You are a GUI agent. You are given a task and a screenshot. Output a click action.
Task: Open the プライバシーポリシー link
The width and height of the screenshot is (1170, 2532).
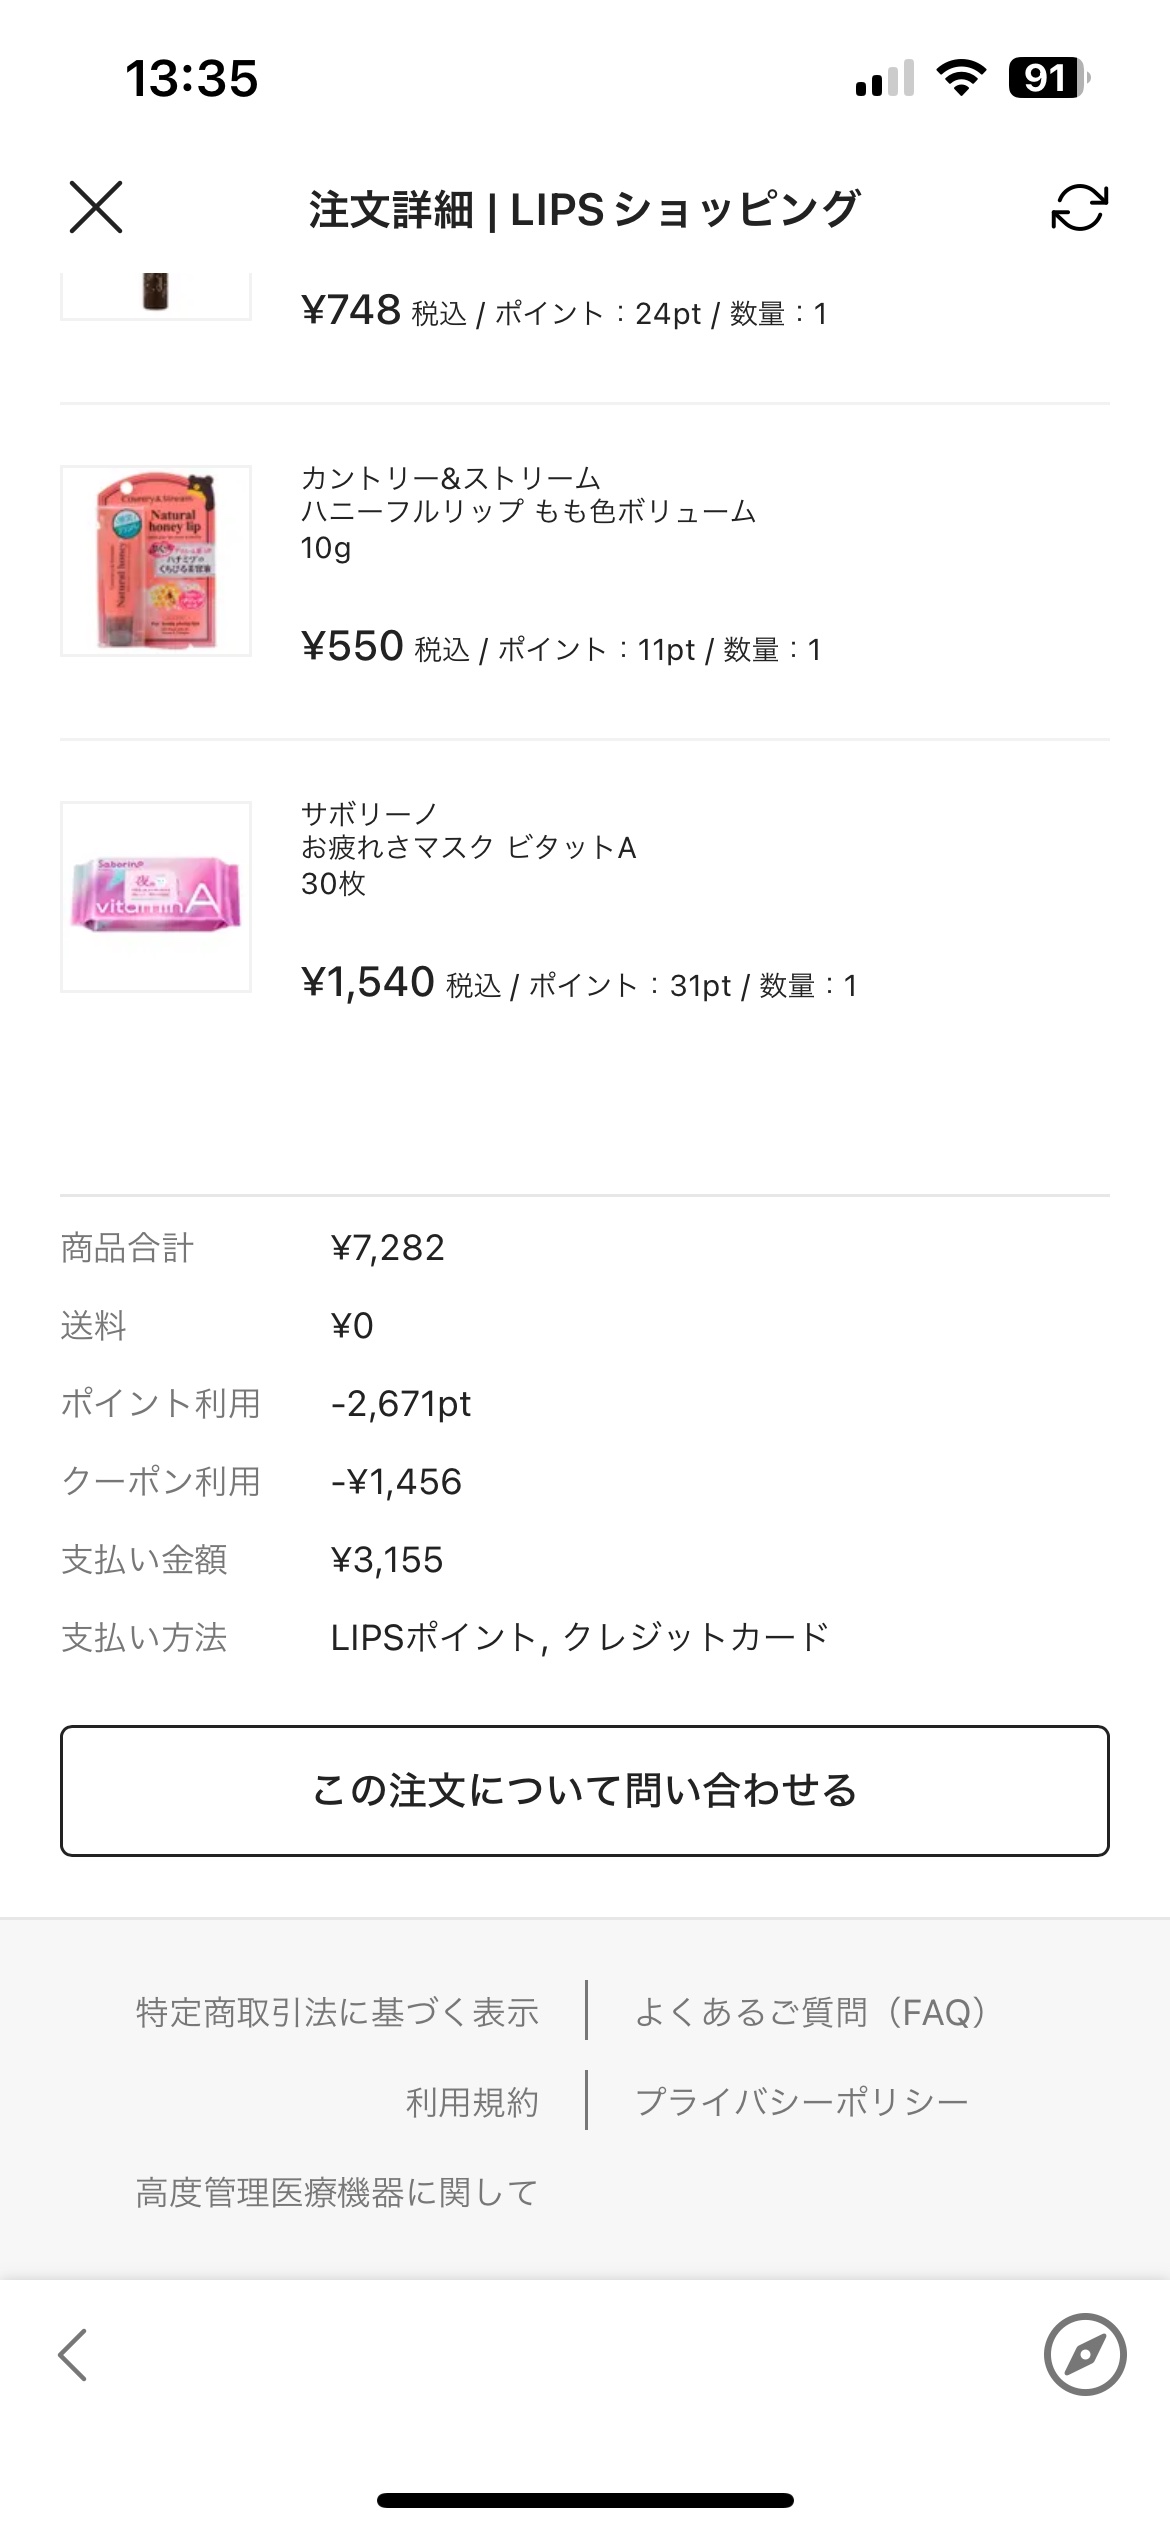click(801, 2102)
